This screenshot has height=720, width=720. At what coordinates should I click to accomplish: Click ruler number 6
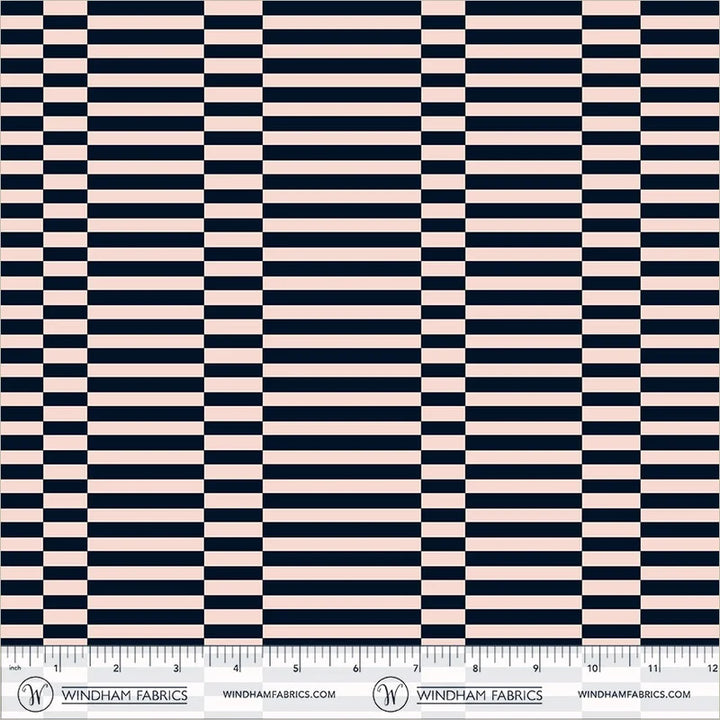(x=355, y=668)
